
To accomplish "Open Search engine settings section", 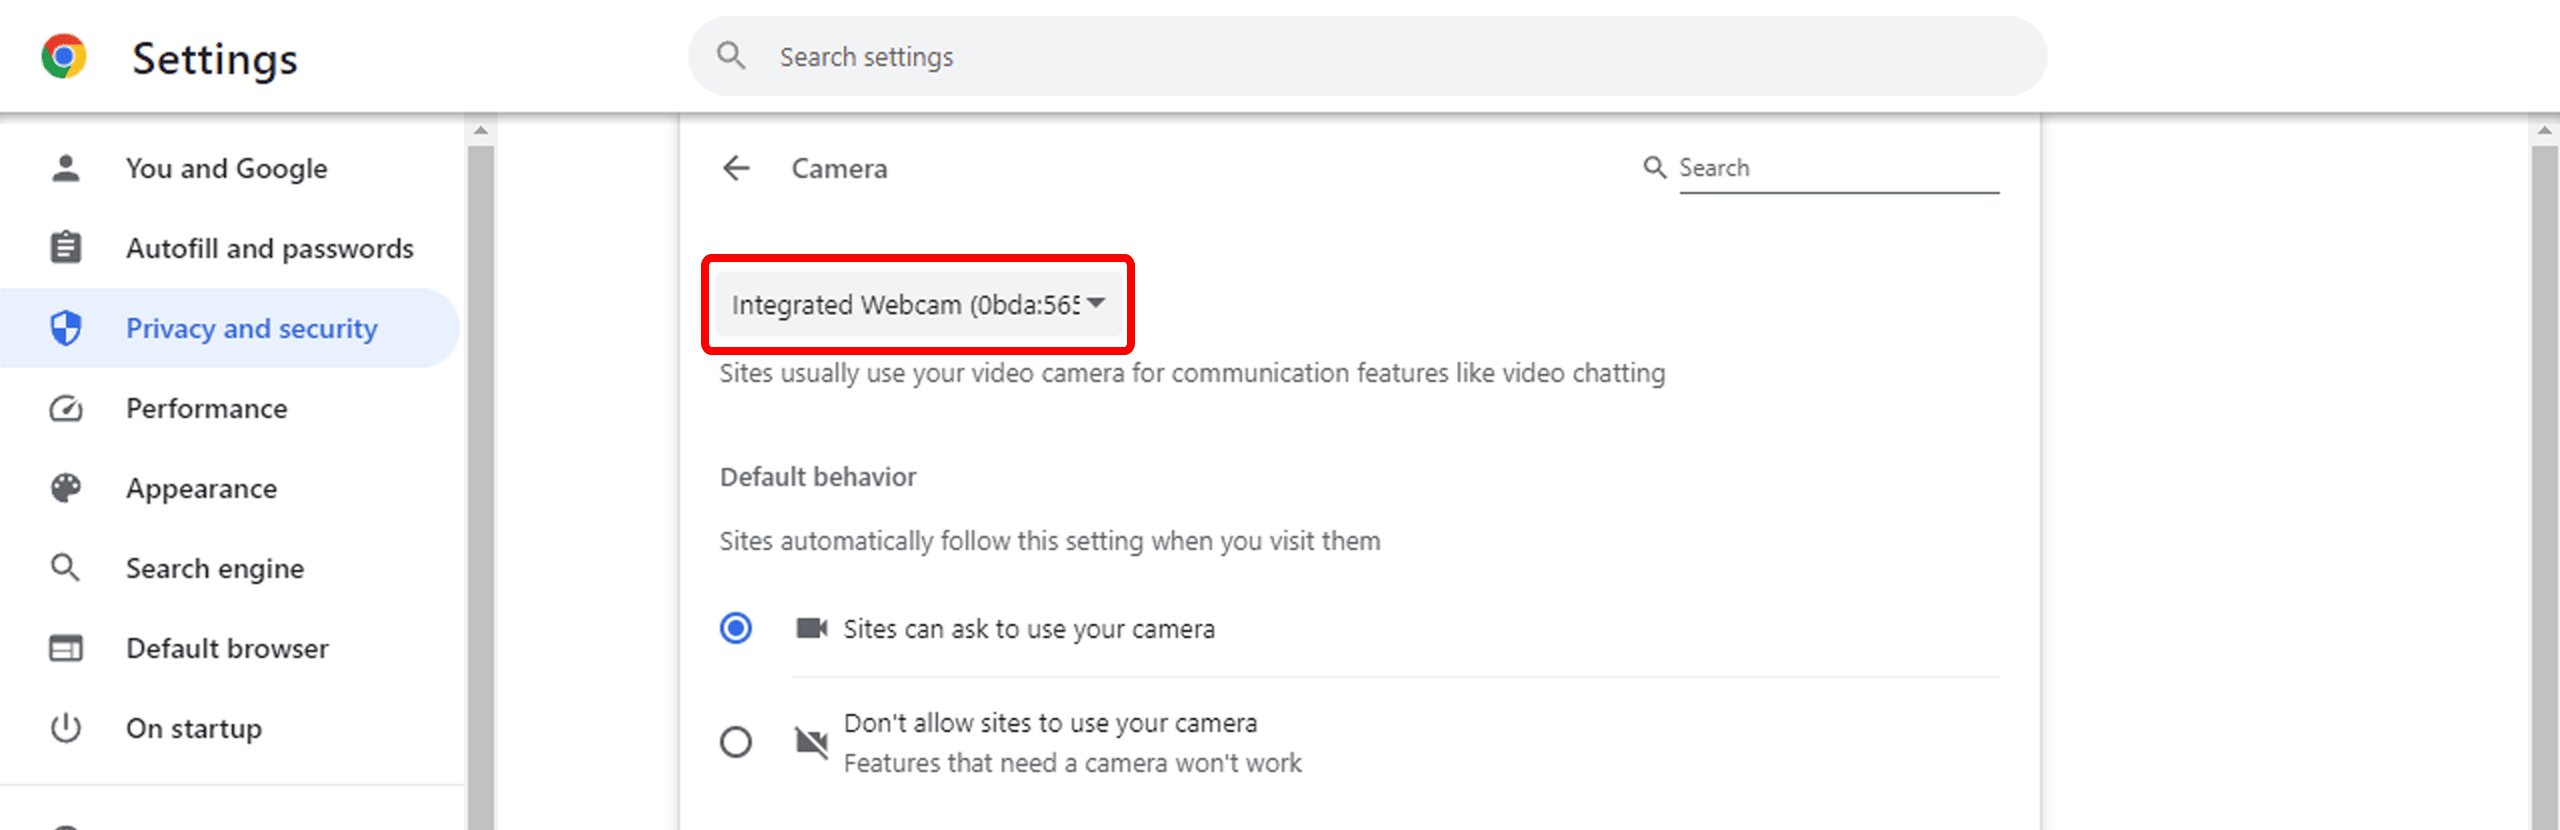I will tap(215, 568).
